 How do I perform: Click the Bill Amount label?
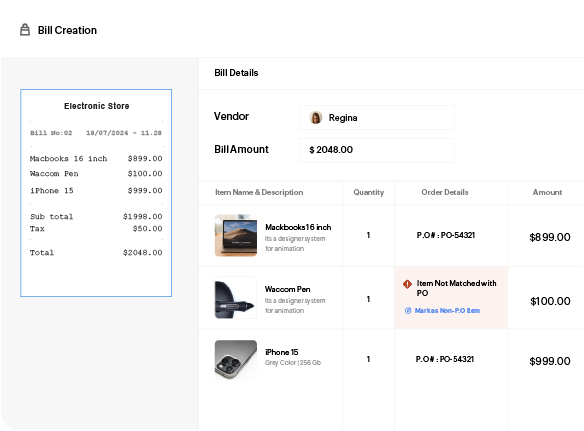pos(241,149)
